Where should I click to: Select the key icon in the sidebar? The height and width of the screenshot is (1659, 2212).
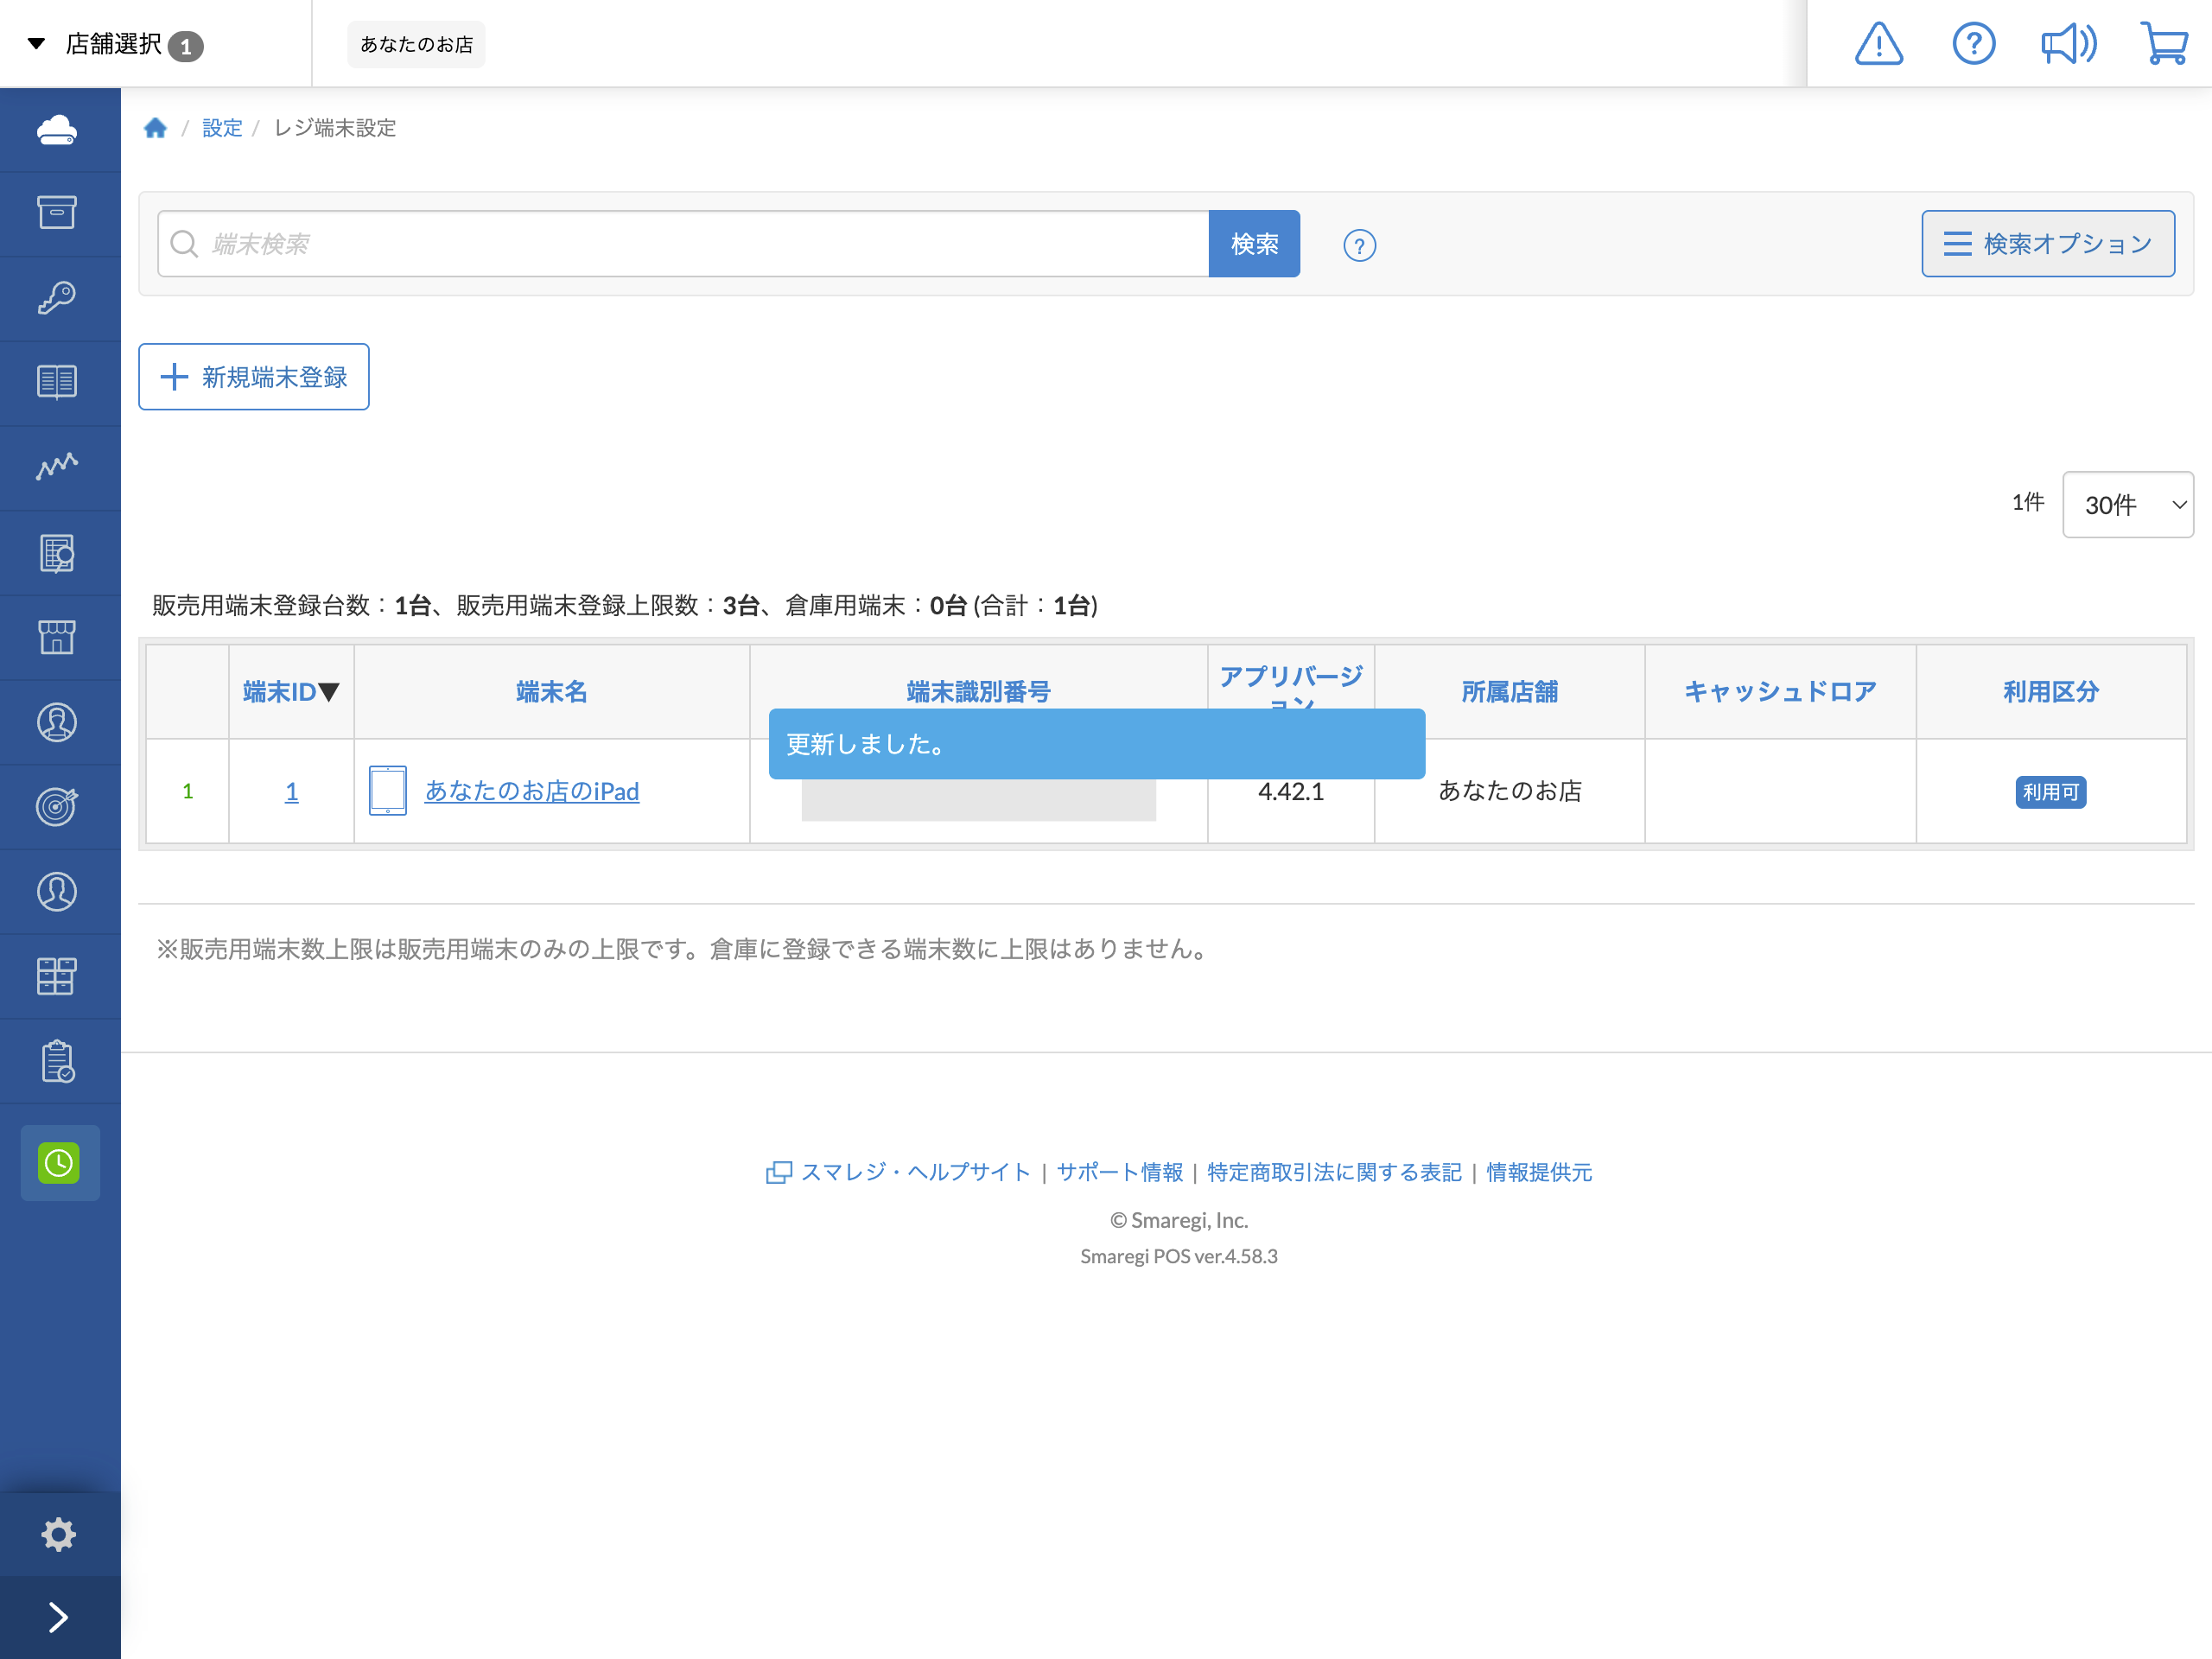point(59,297)
